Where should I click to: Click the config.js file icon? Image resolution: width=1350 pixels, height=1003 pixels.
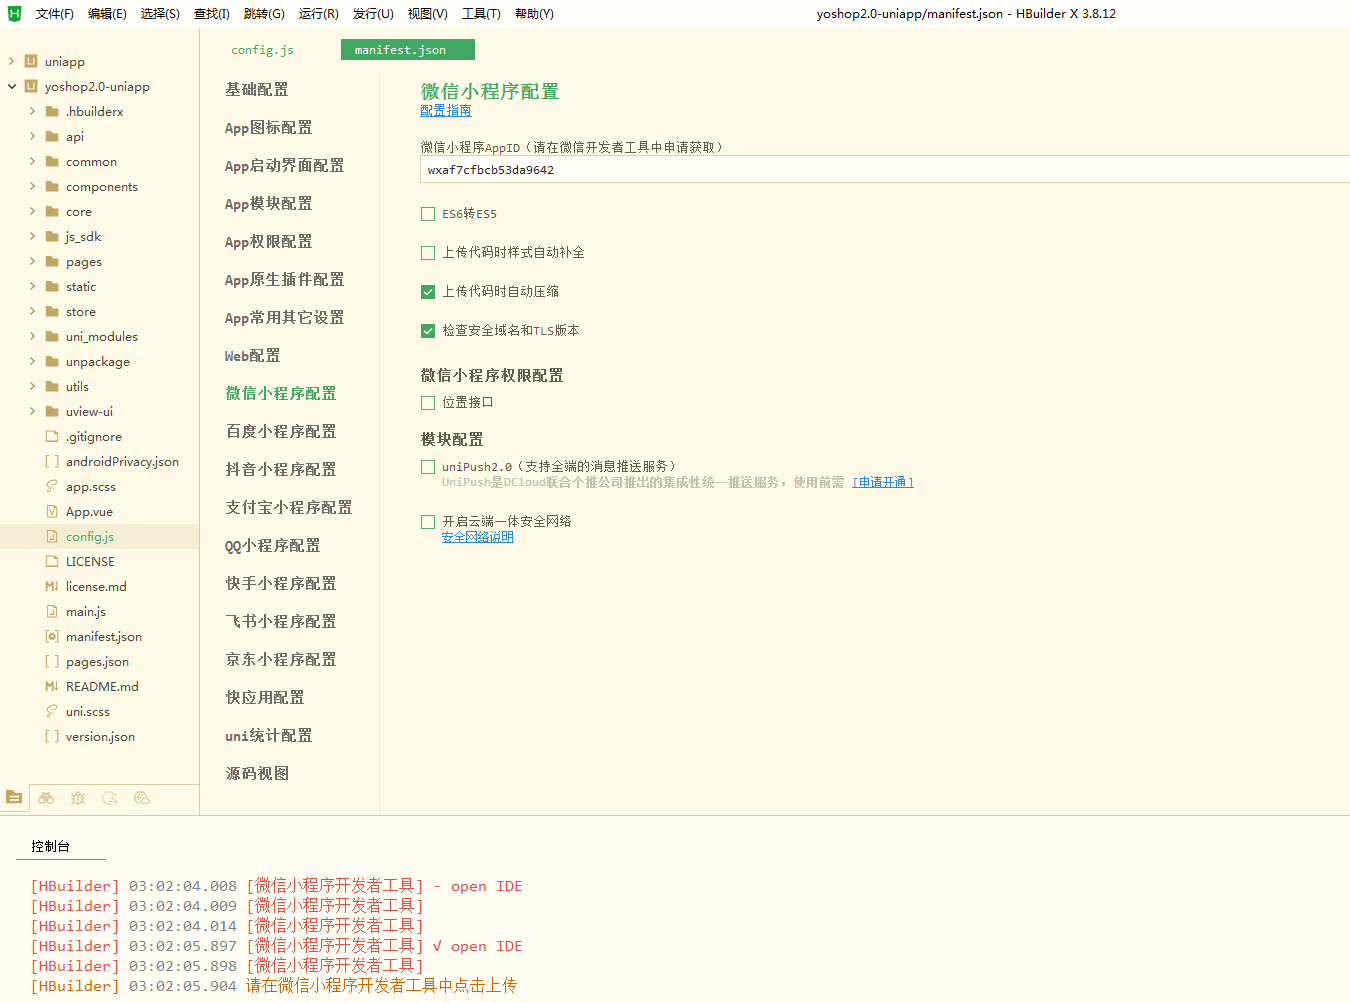tap(52, 536)
